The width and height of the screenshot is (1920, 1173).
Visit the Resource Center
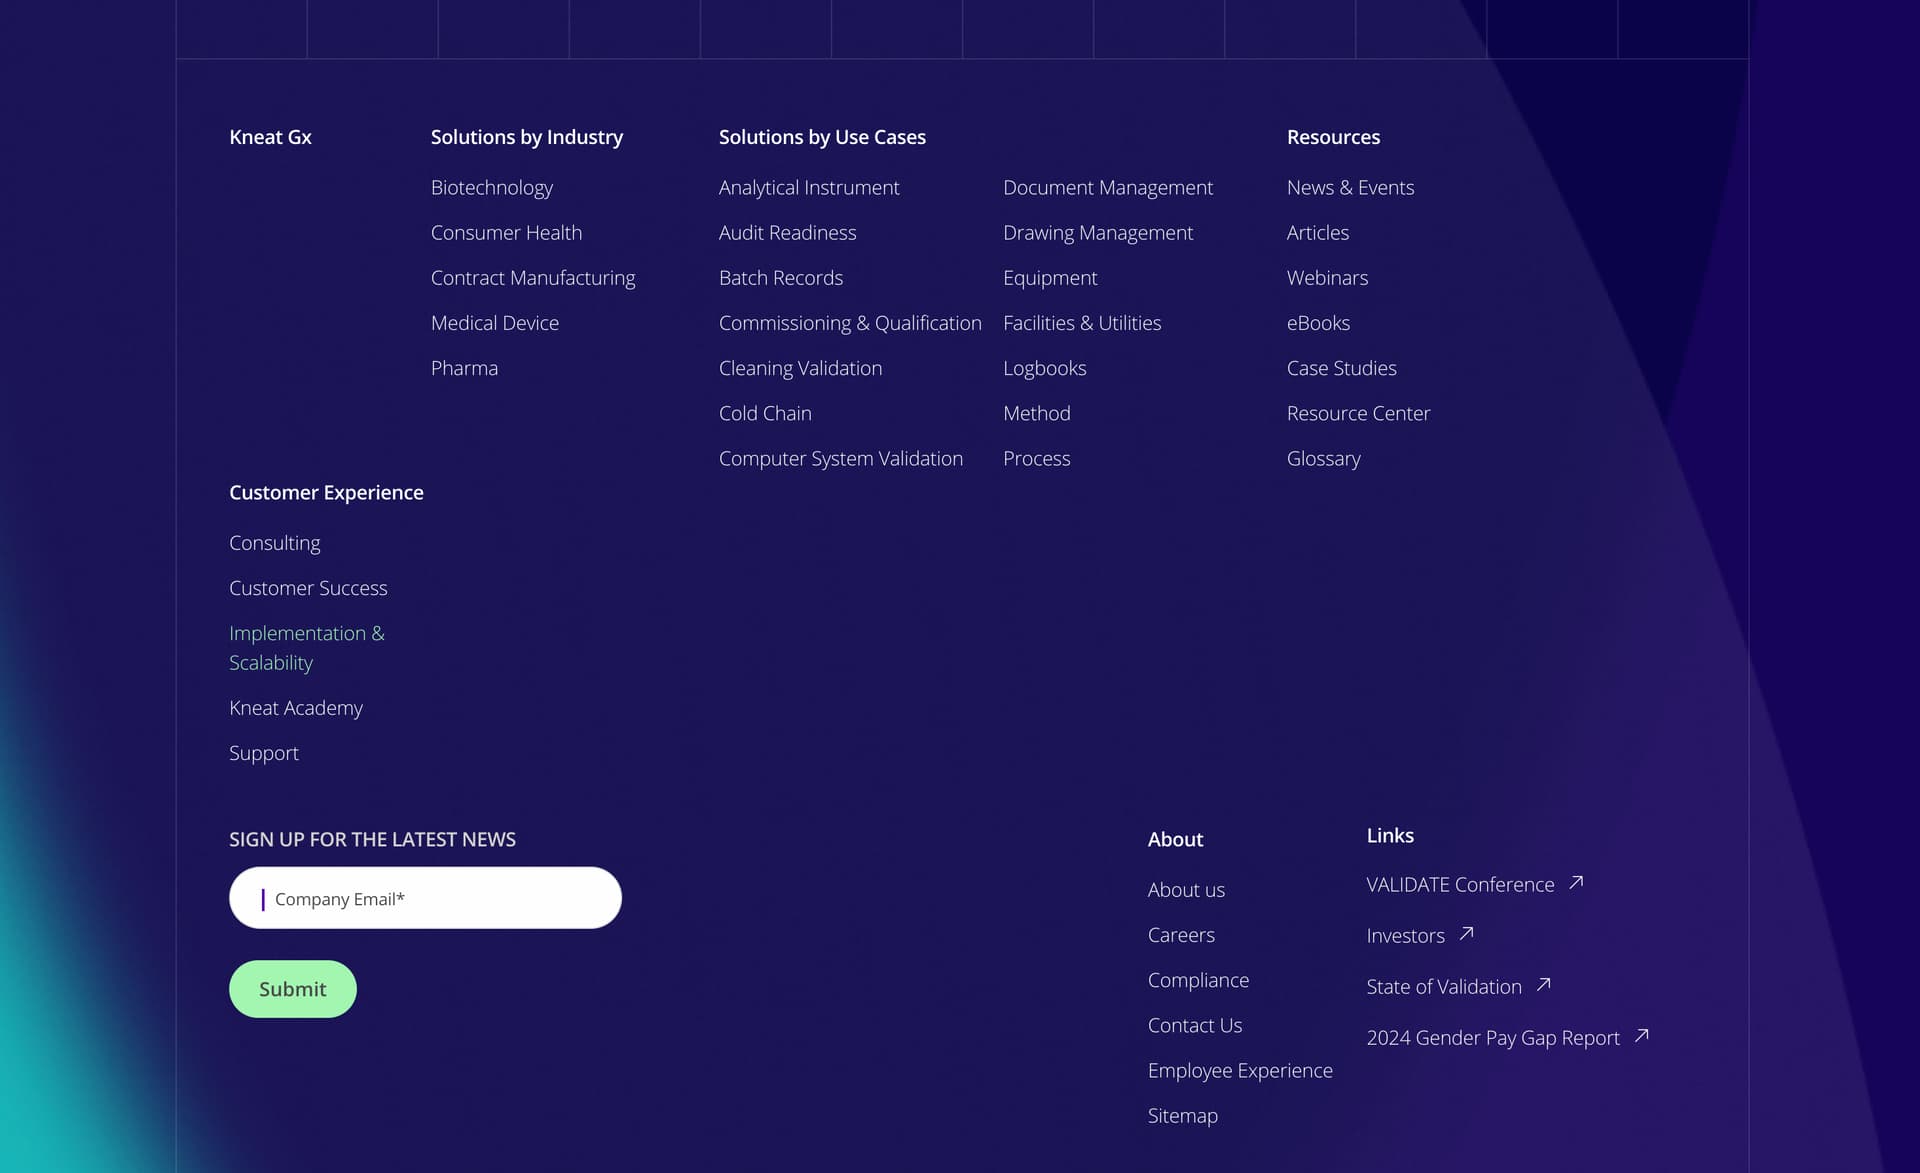point(1359,413)
